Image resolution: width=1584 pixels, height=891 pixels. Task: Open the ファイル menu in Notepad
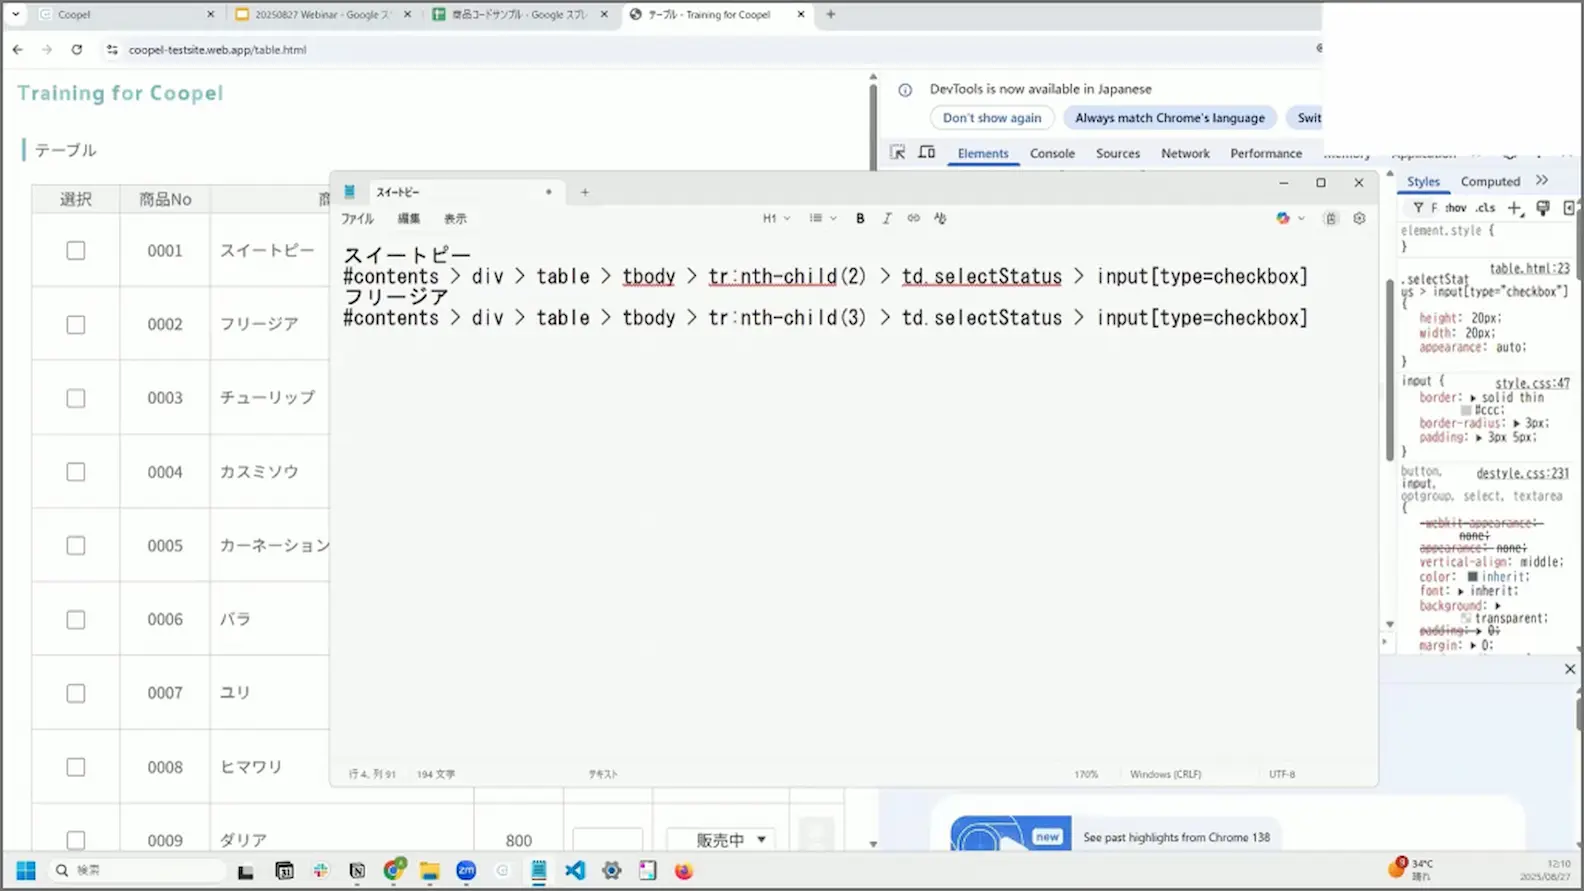(357, 219)
